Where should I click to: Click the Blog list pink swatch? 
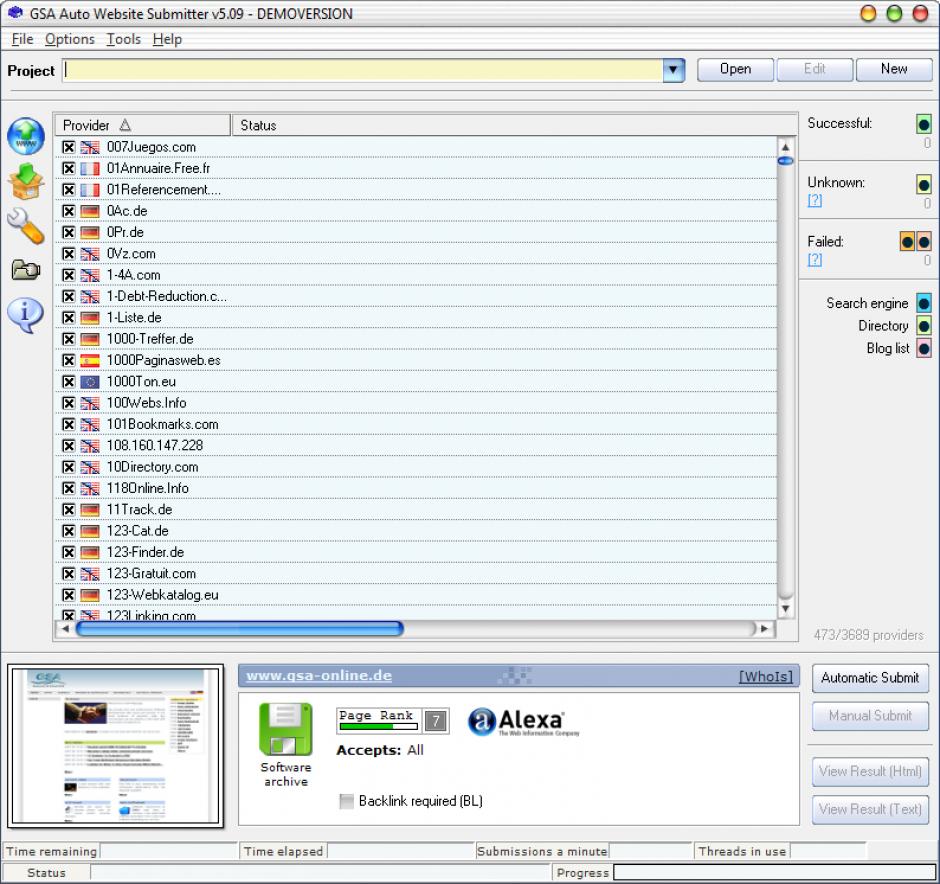(x=924, y=348)
